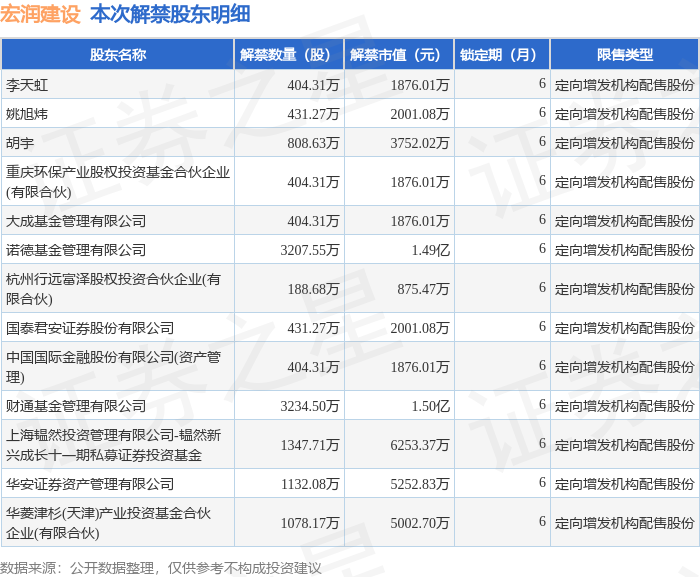This screenshot has width=700, height=577.
Task: Click the 本次解禁股东明细 heading
Action: tap(170, 14)
